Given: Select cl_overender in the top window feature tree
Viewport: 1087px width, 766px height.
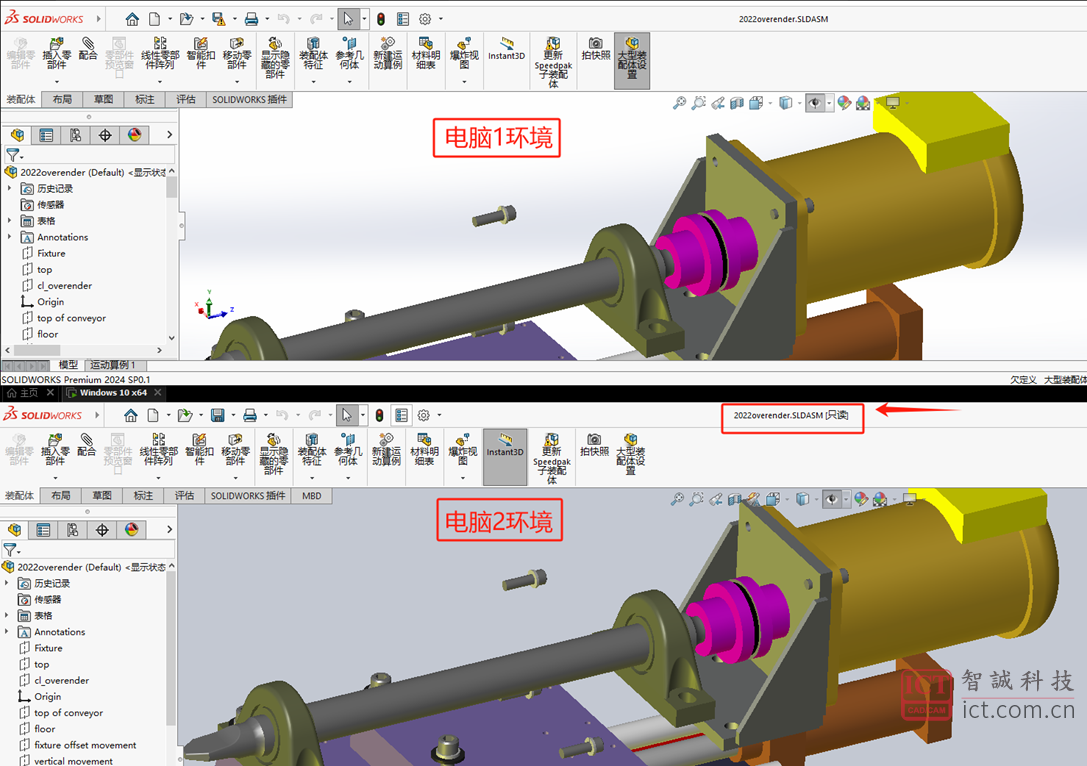Looking at the screenshot, I should point(64,286).
